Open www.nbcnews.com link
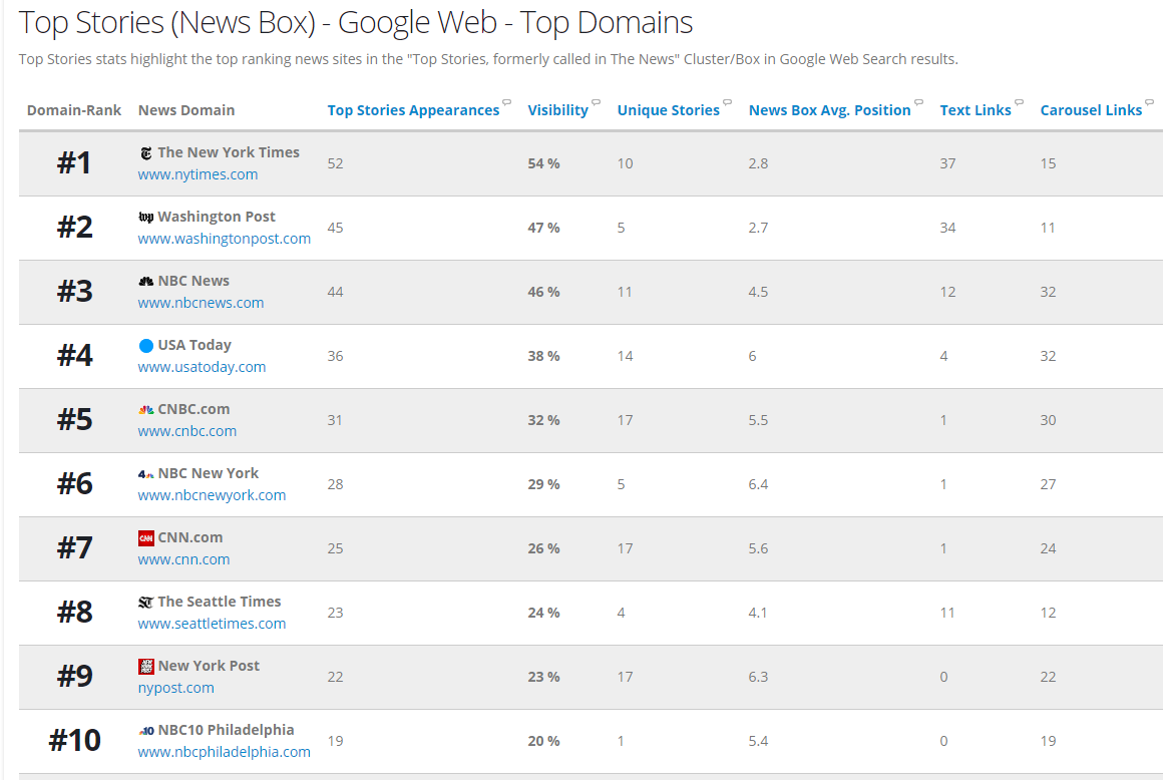The width and height of the screenshot is (1170, 780). [x=201, y=303]
